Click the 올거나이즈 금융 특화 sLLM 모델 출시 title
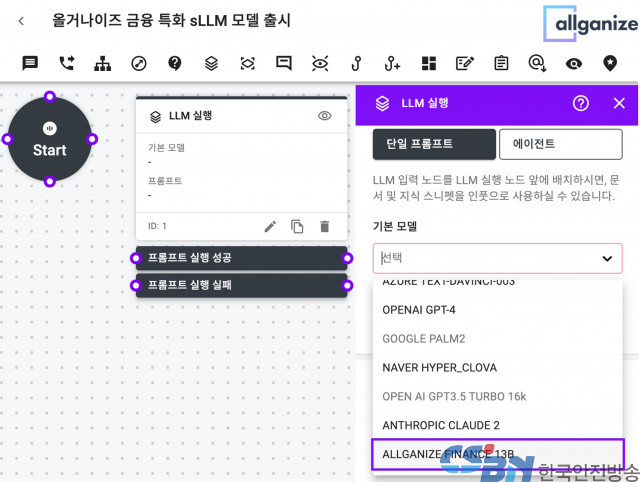The image size is (640, 482). pos(171,20)
